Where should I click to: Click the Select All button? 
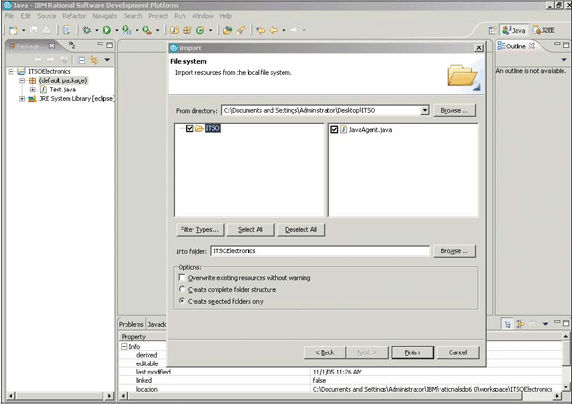[250, 230]
